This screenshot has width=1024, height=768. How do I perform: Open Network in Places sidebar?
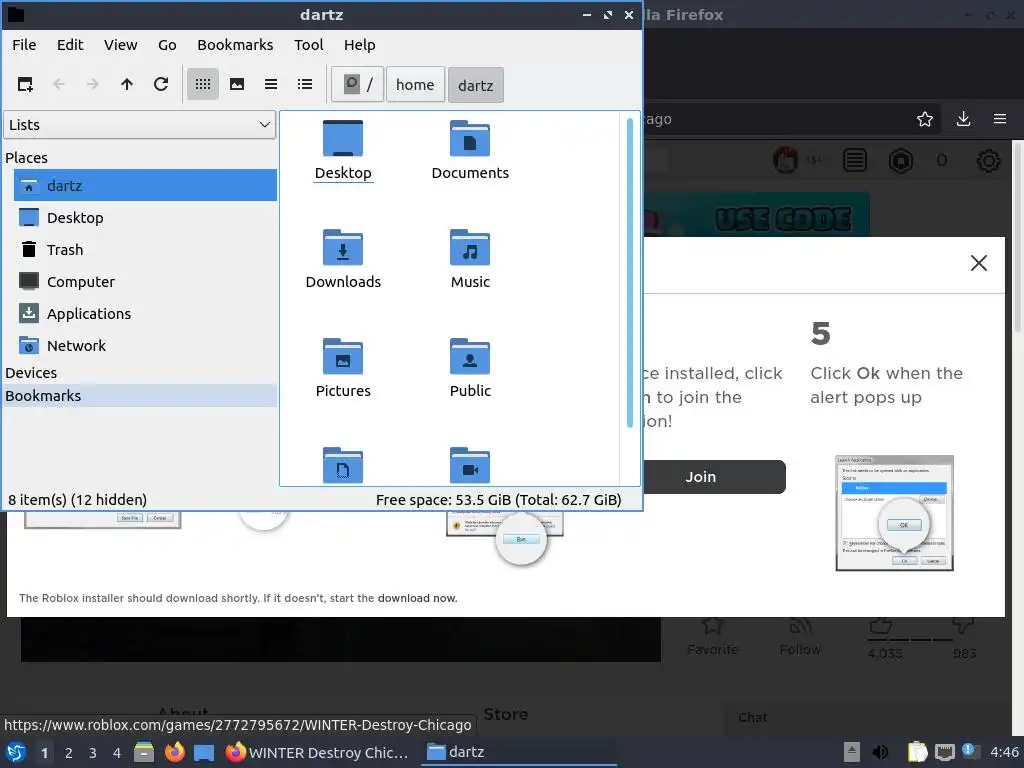click(x=145, y=345)
